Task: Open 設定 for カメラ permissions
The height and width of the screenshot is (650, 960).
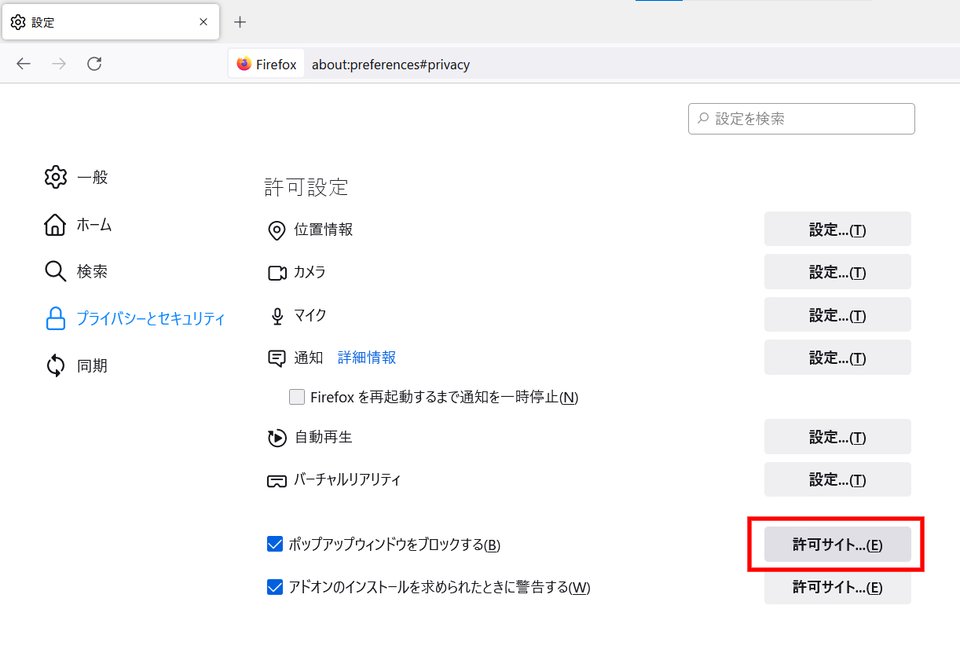Action: (x=837, y=272)
